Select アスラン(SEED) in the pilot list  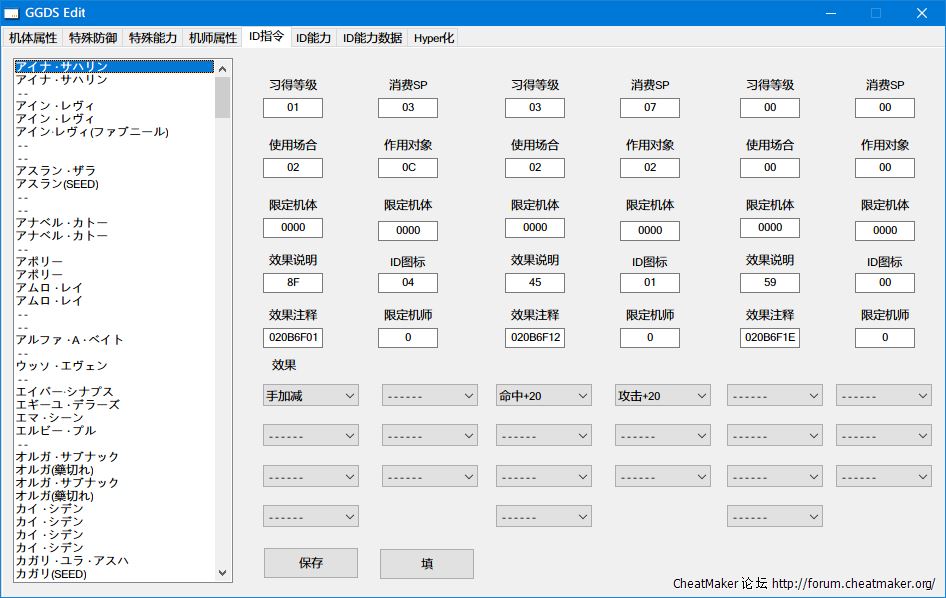[57, 184]
